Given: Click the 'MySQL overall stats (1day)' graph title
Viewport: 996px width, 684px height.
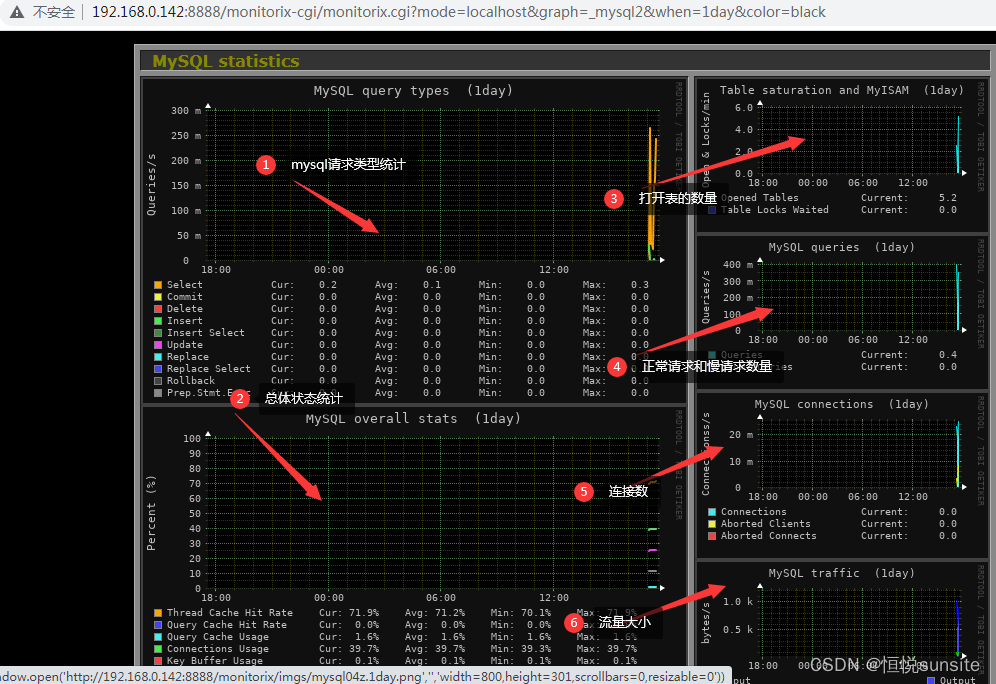Looking at the screenshot, I should (x=413, y=419).
